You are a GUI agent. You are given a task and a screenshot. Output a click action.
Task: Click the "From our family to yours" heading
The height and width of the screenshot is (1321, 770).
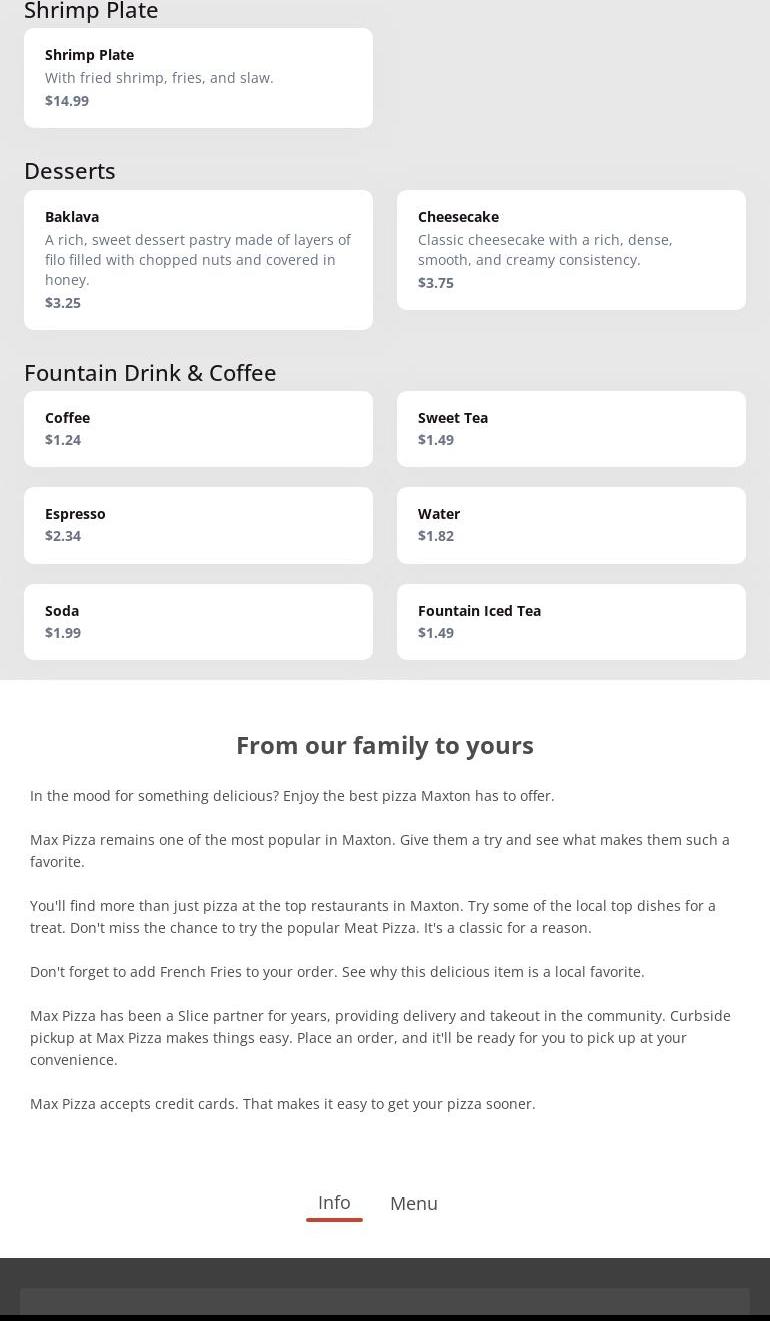coord(385,745)
